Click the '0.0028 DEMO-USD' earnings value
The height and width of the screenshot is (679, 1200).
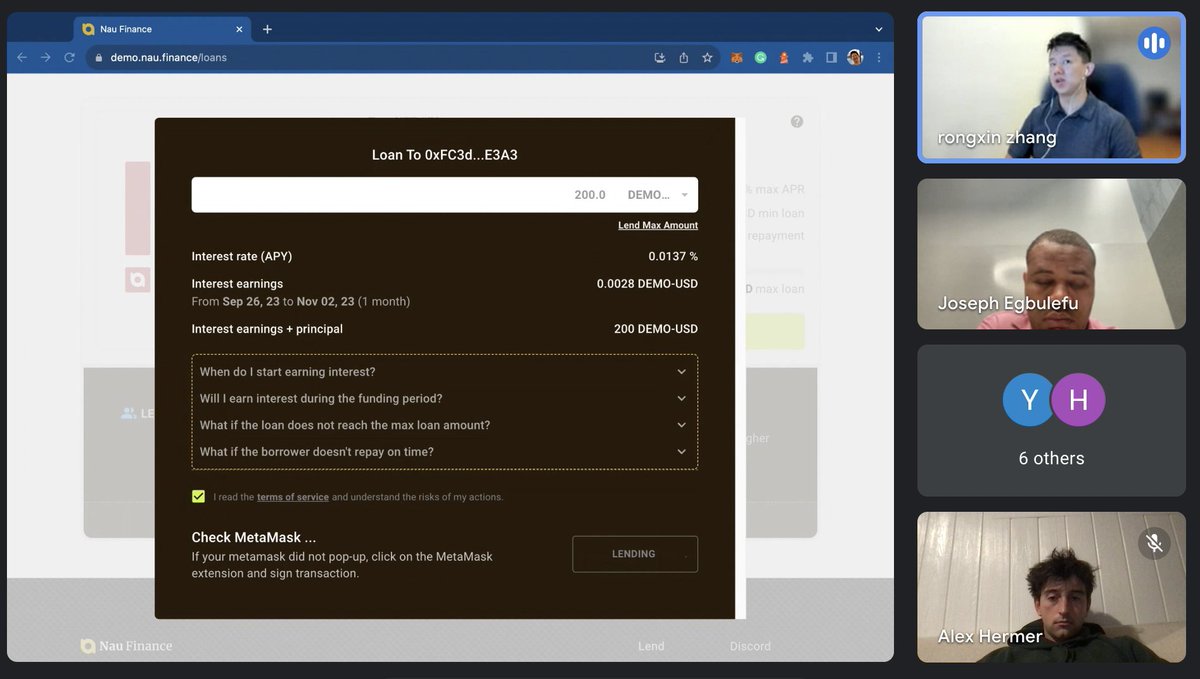[x=647, y=284]
